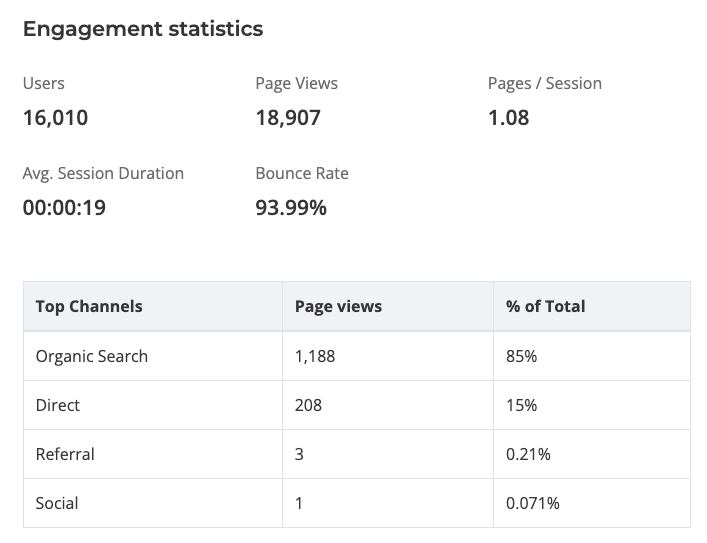Viewport: 707px width, 543px height.
Task: Select the Direct channel row
Action: click(x=57, y=405)
